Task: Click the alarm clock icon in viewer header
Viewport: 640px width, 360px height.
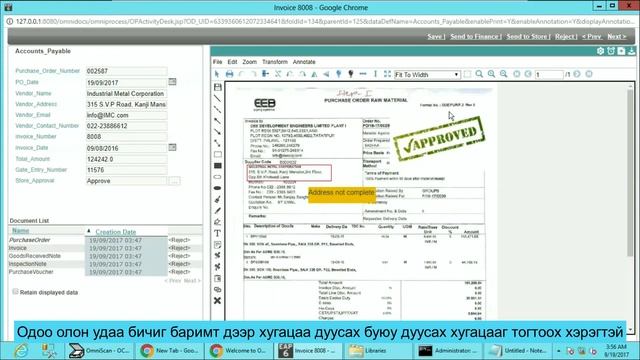Action: 611,51
